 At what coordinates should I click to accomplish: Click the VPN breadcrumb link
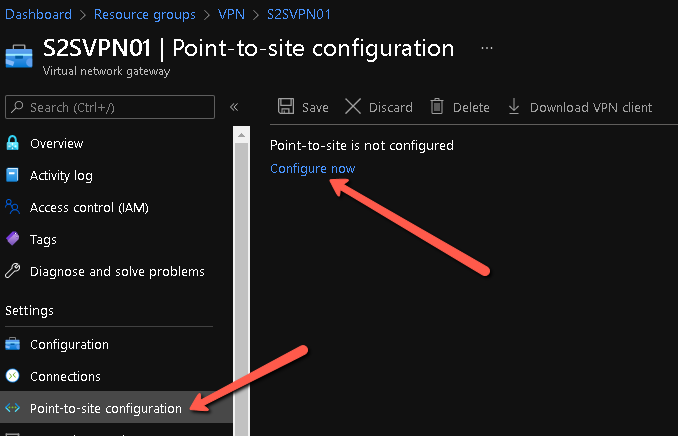click(231, 14)
